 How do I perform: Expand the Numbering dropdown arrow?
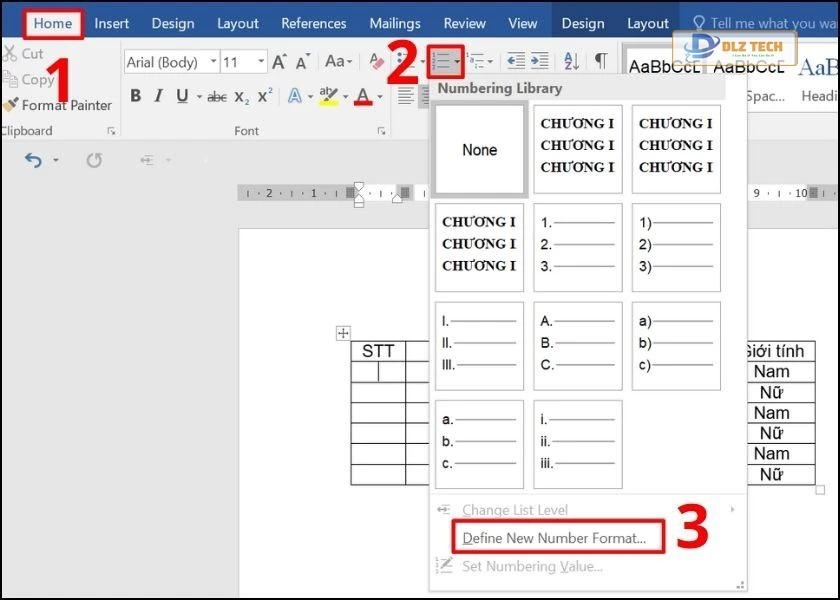[458, 62]
